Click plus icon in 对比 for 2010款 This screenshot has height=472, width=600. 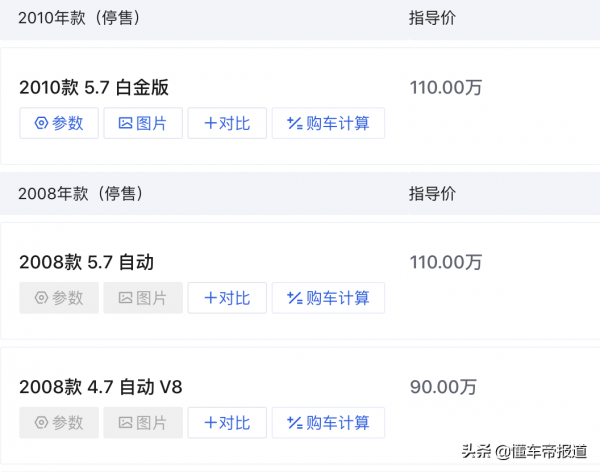(210, 124)
